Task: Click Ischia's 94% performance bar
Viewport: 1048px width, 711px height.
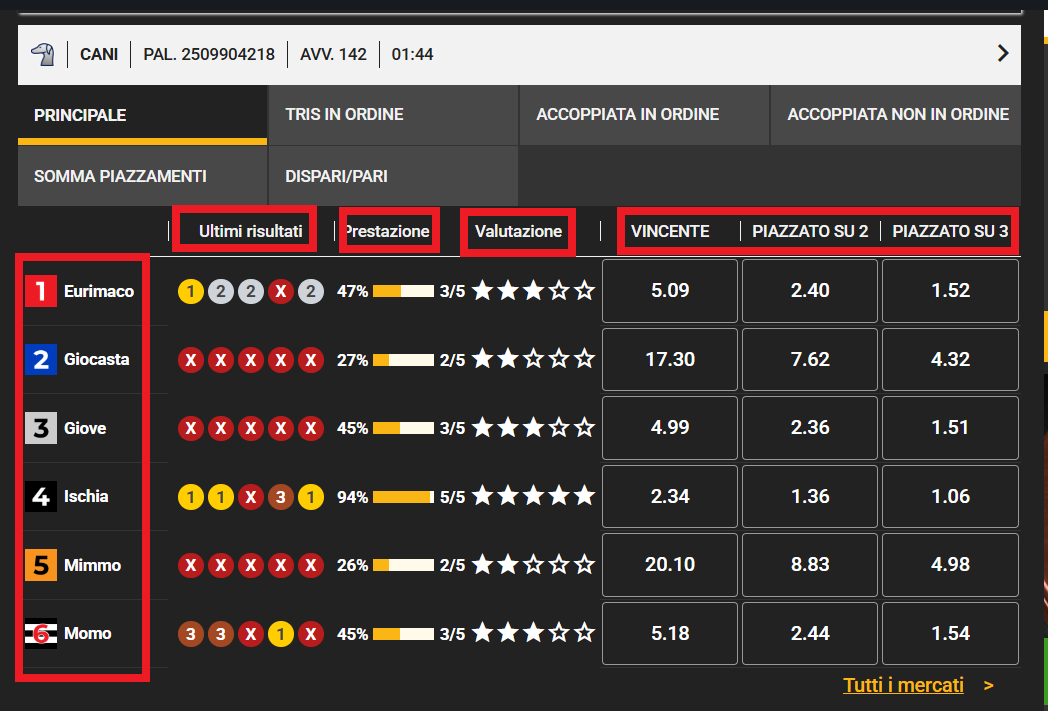Action: (x=403, y=497)
